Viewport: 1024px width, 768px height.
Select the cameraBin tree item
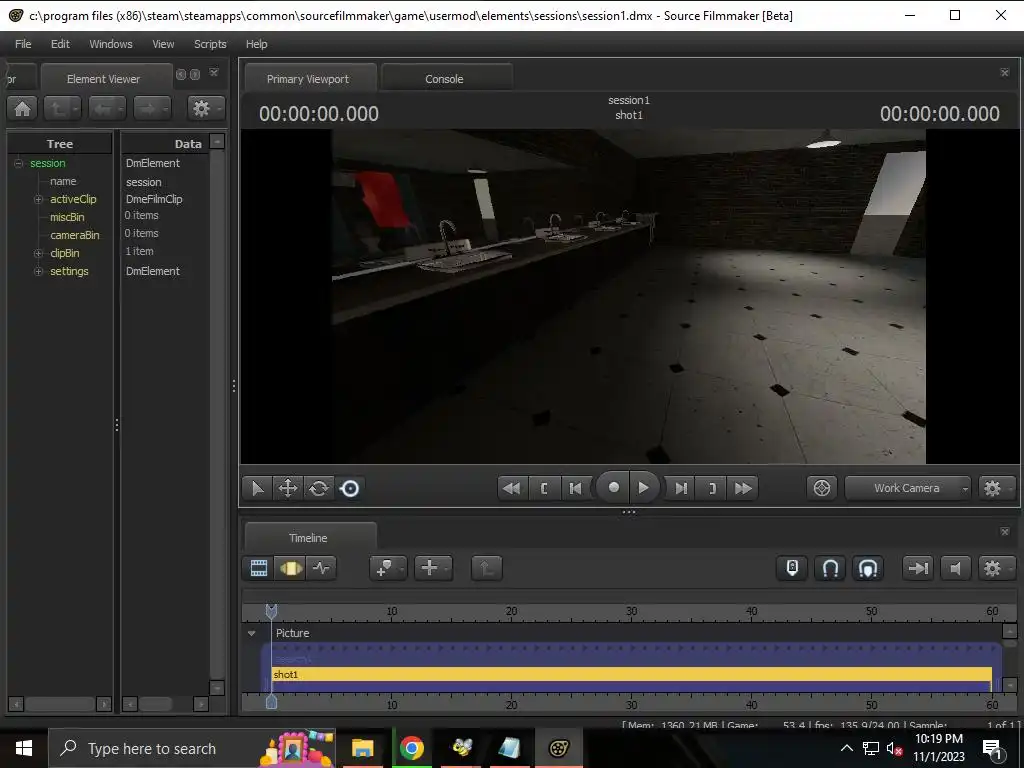(x=75, y=235)
